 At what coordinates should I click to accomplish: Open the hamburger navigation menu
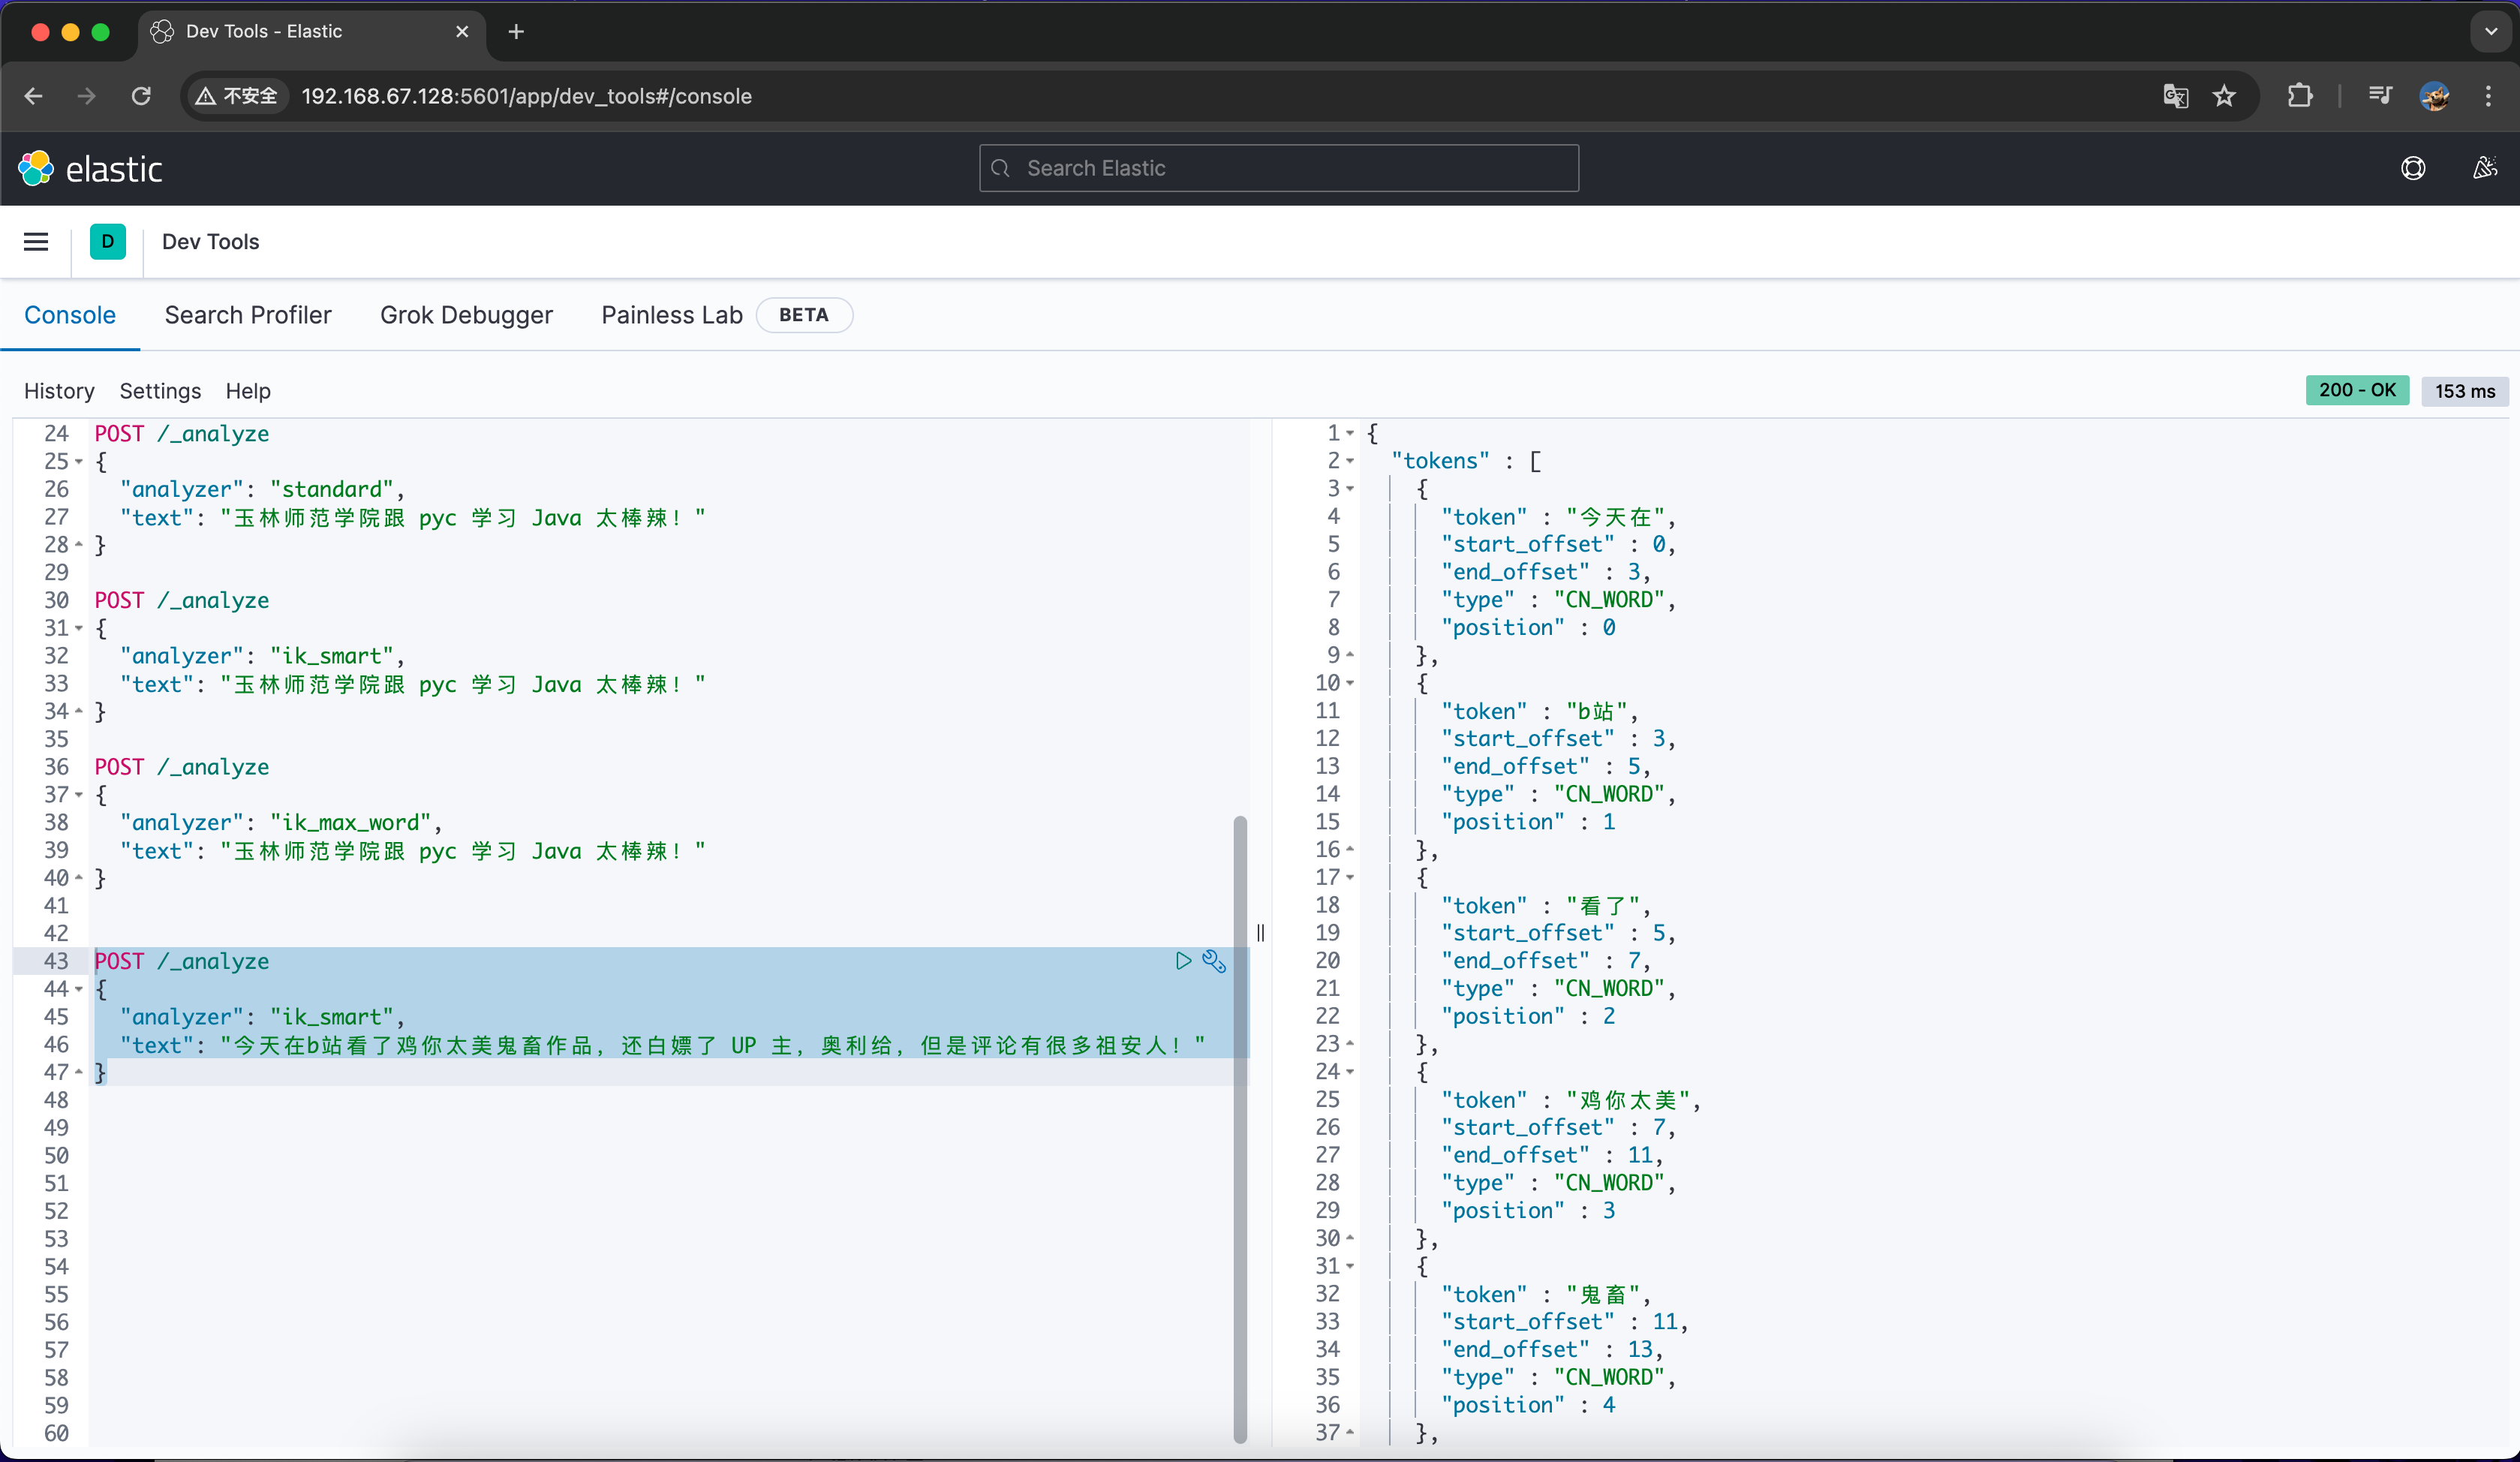tap(36, 242)
